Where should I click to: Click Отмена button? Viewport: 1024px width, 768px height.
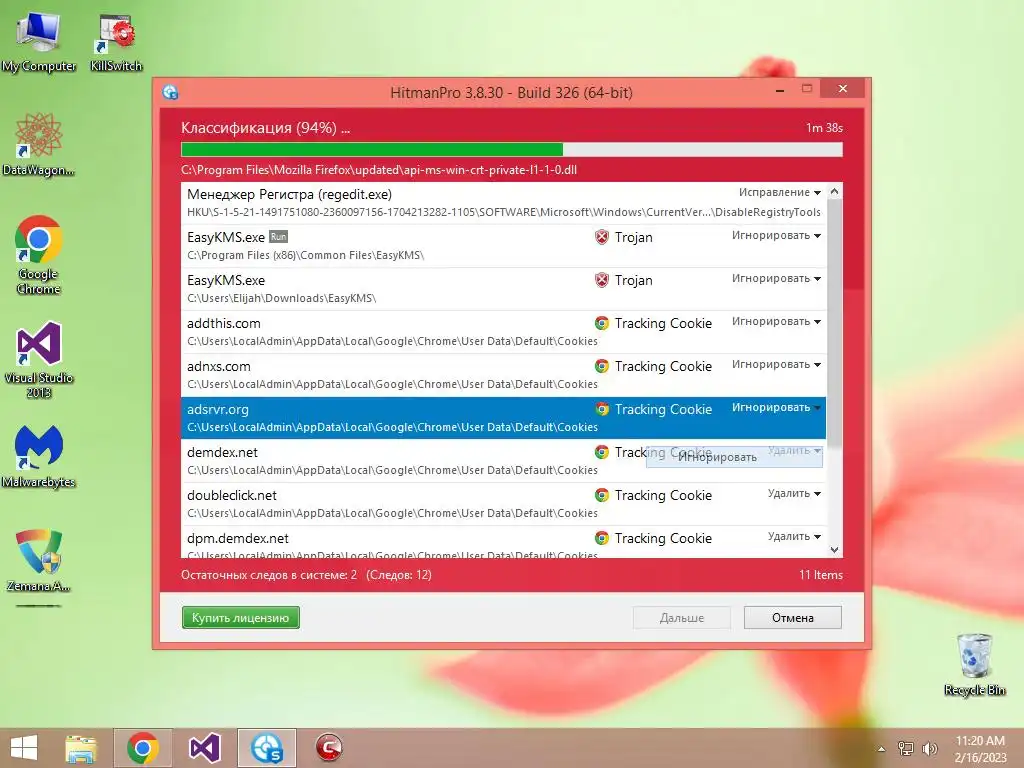793,618
